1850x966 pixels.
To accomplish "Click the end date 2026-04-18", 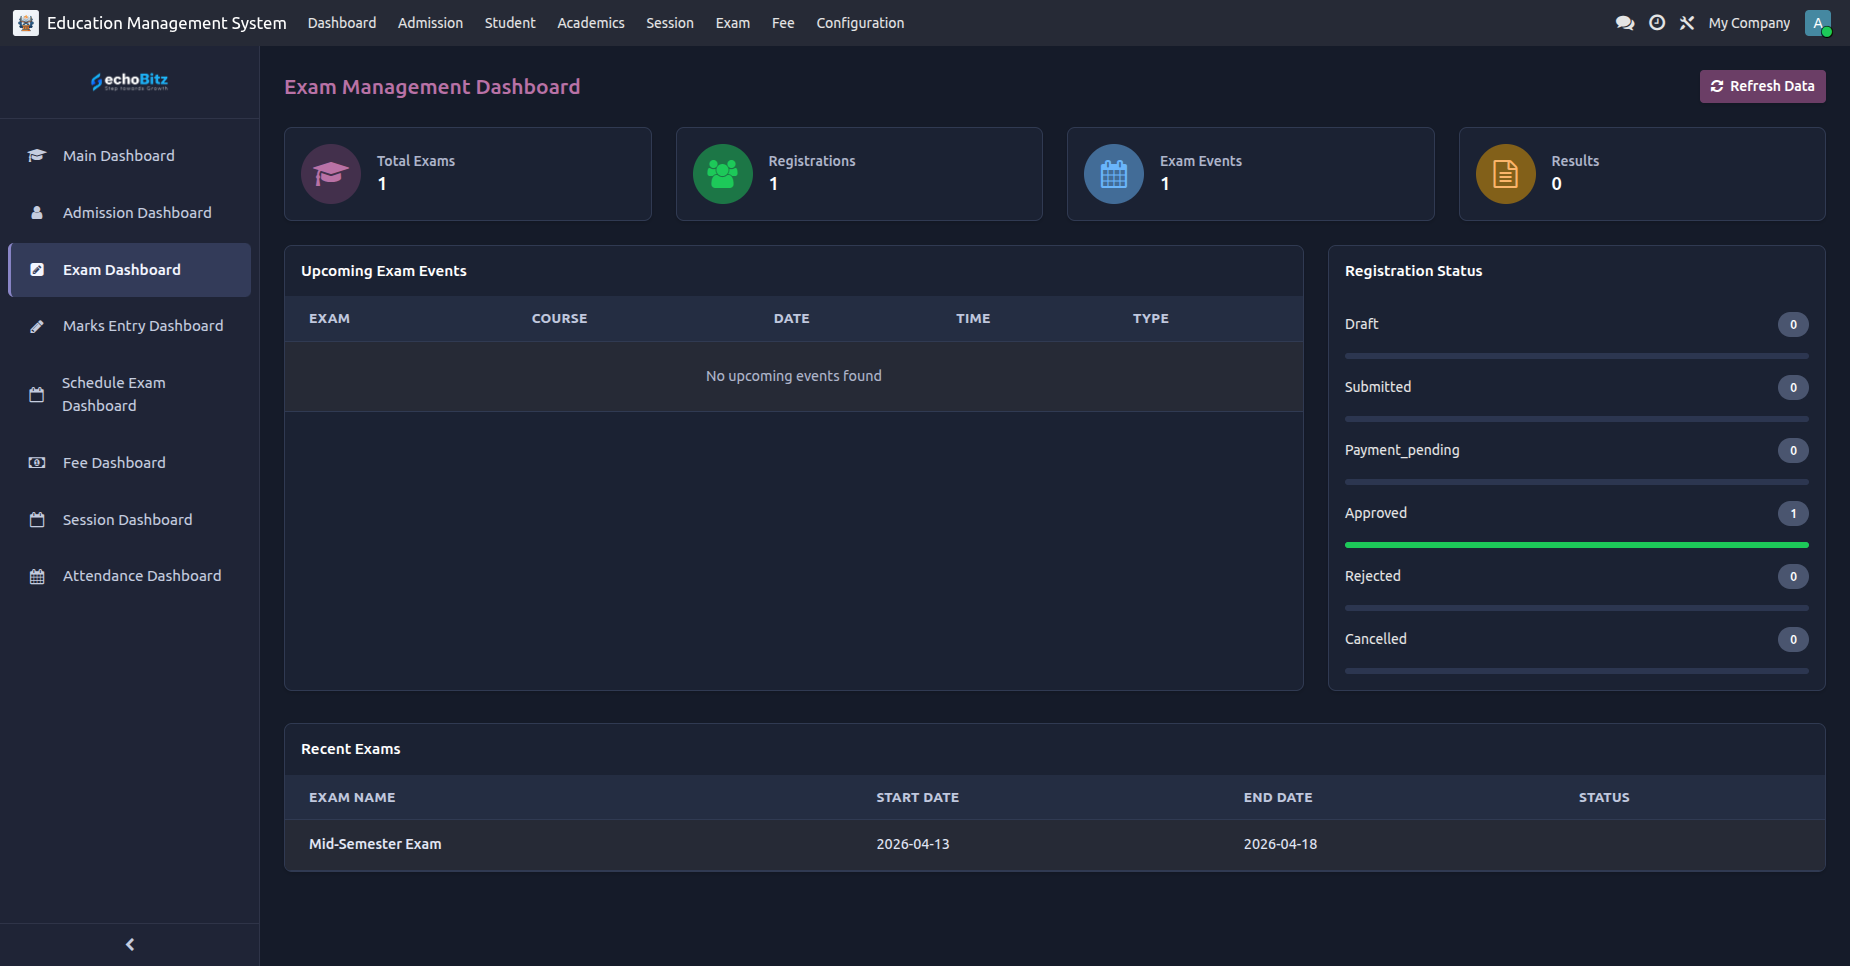I will click(1280, 845).
